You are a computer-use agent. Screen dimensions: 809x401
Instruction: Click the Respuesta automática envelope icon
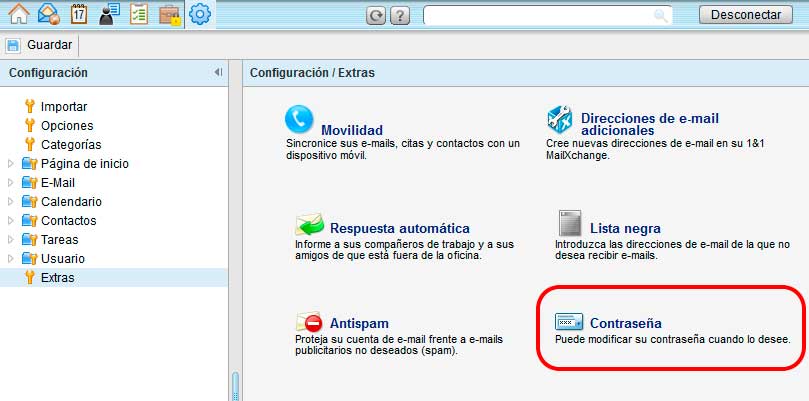(x=310, y=225)
